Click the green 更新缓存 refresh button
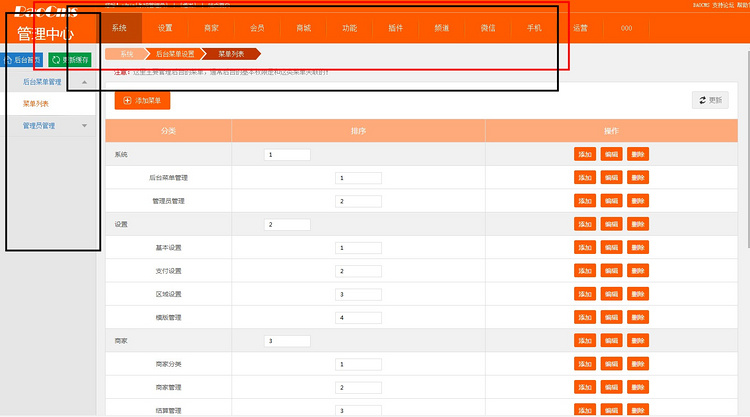Image resolution: width=750 pixels, height=417 pixels. tap(70, 60)
